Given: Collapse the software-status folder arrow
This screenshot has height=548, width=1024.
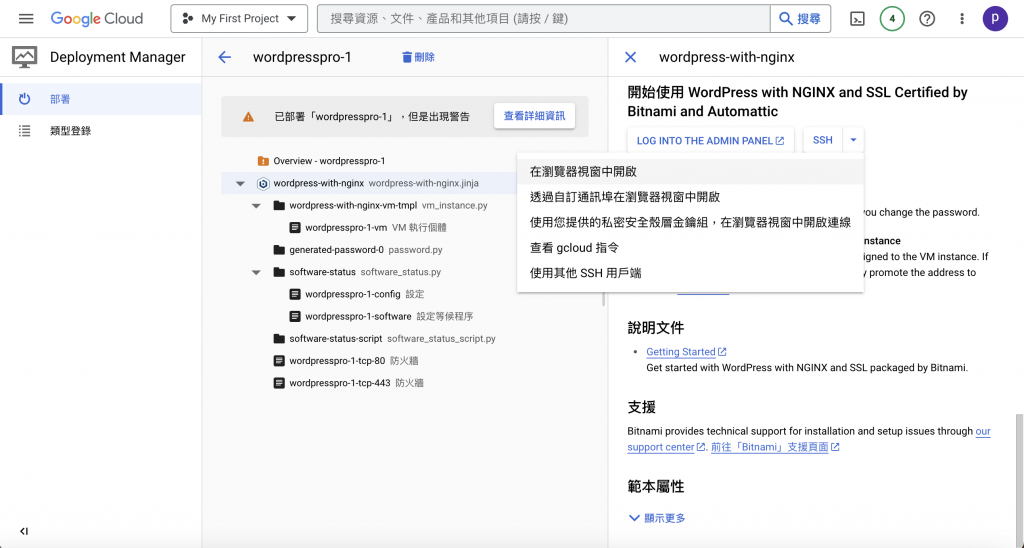Looking at the screenshot, I should pyautogui.click(x=257, y=272).
